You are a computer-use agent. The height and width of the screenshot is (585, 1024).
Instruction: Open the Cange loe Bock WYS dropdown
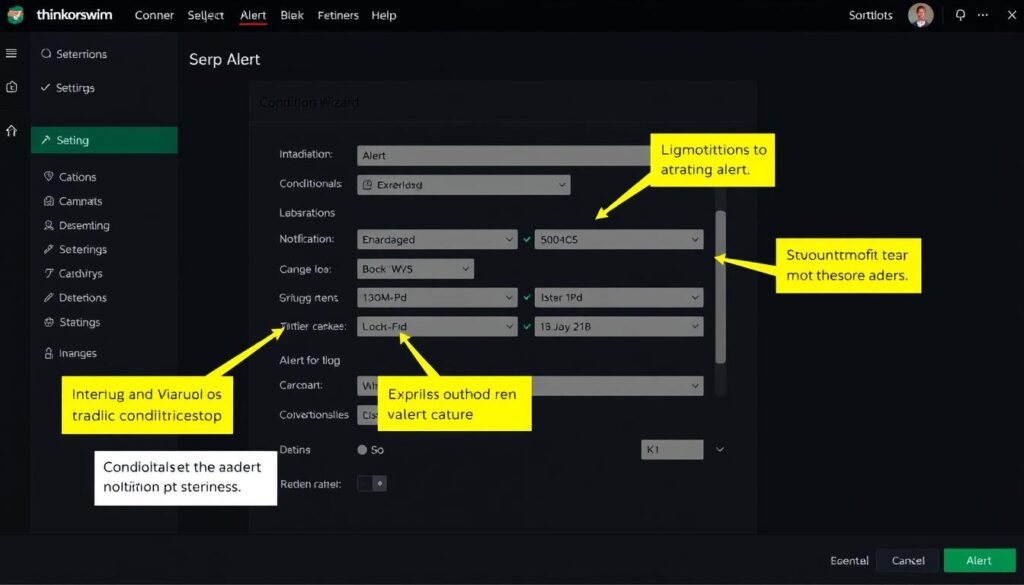click(x=415, y=269)
